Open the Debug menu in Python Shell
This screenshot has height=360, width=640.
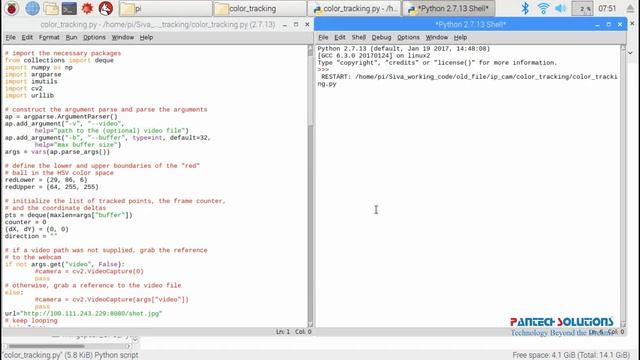tap(381, 37)
